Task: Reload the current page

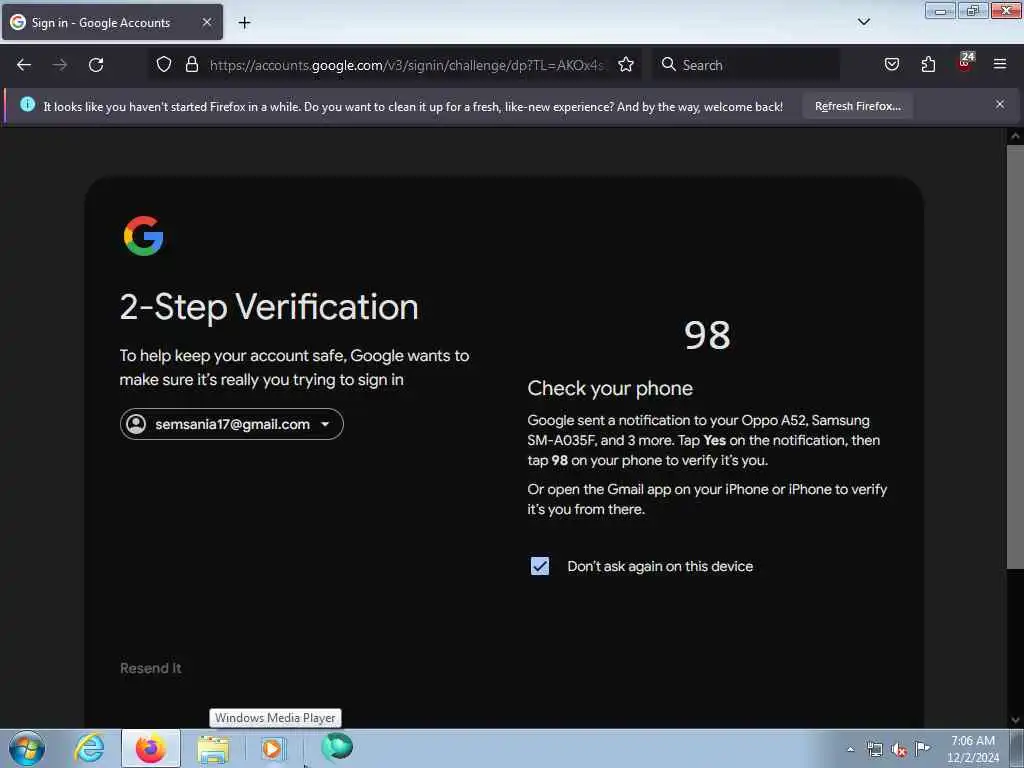Action: click(x=96, y=65)
